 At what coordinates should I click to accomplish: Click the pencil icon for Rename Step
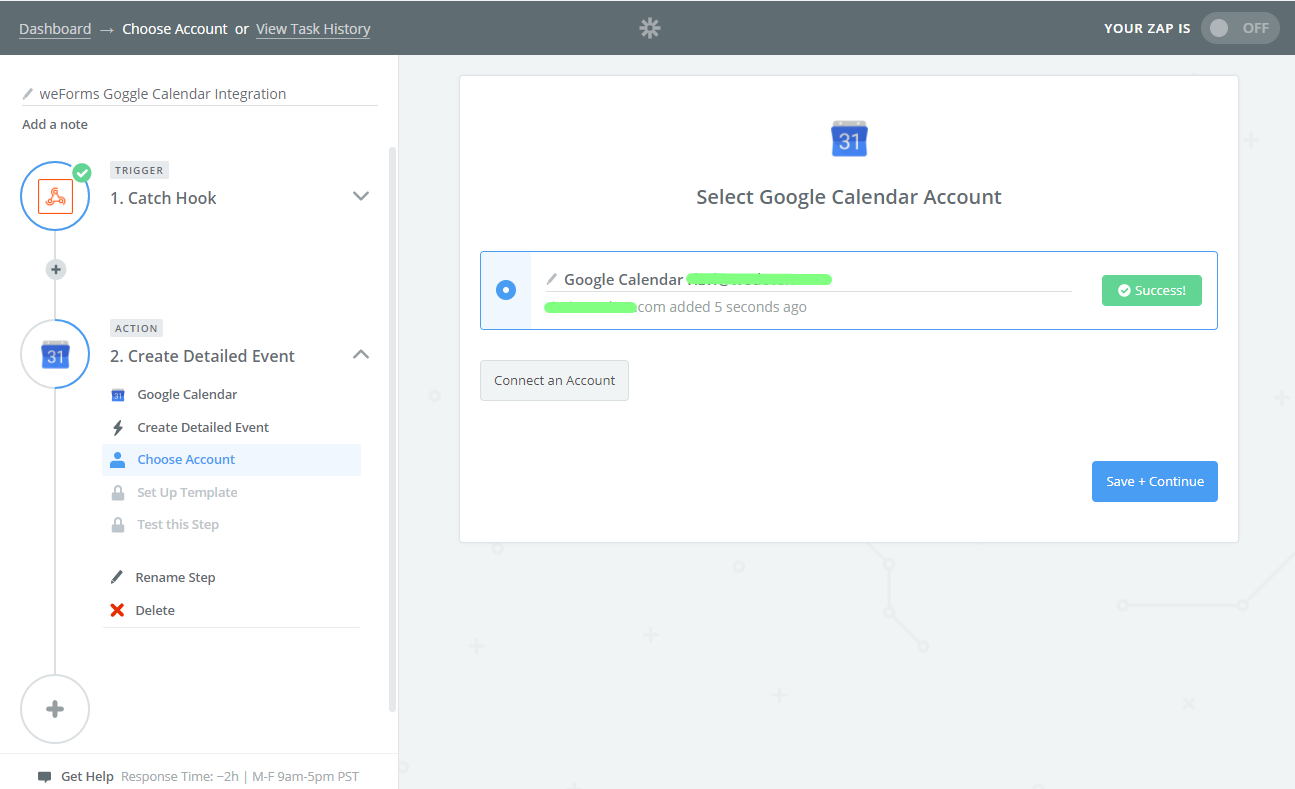coord(117,577)
